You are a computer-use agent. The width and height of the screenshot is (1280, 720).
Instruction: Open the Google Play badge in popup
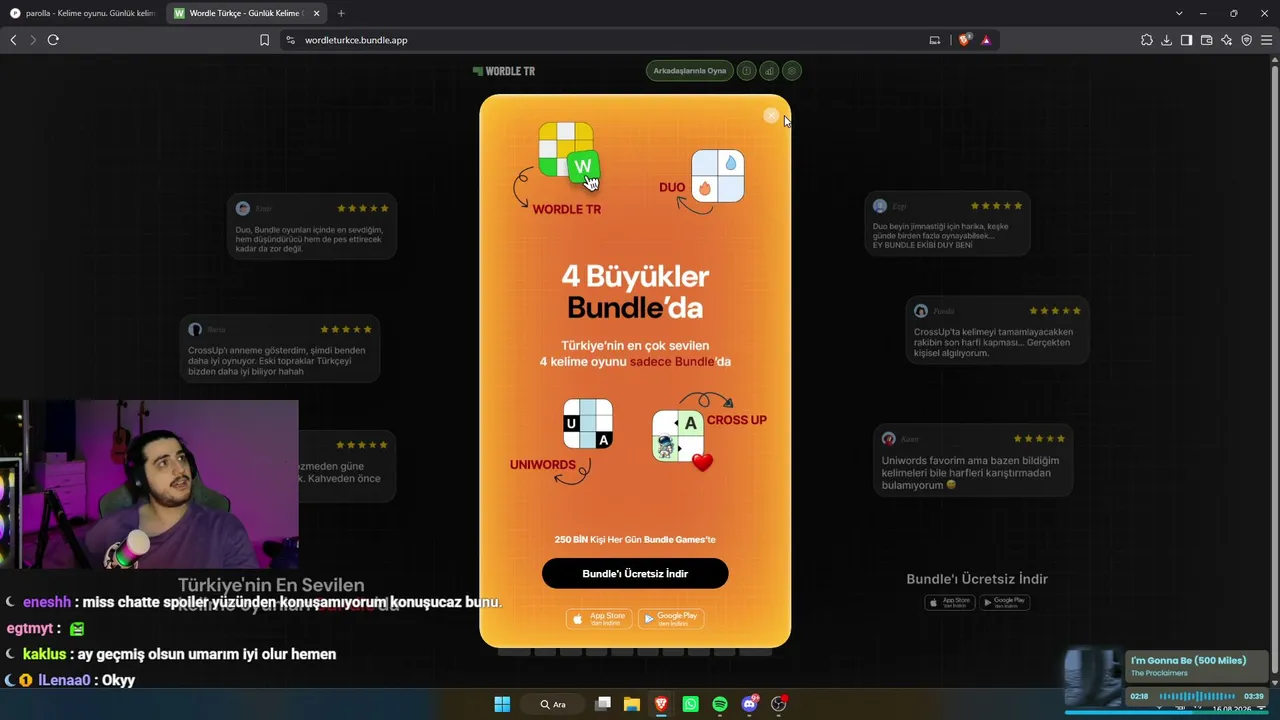(671, 619)
